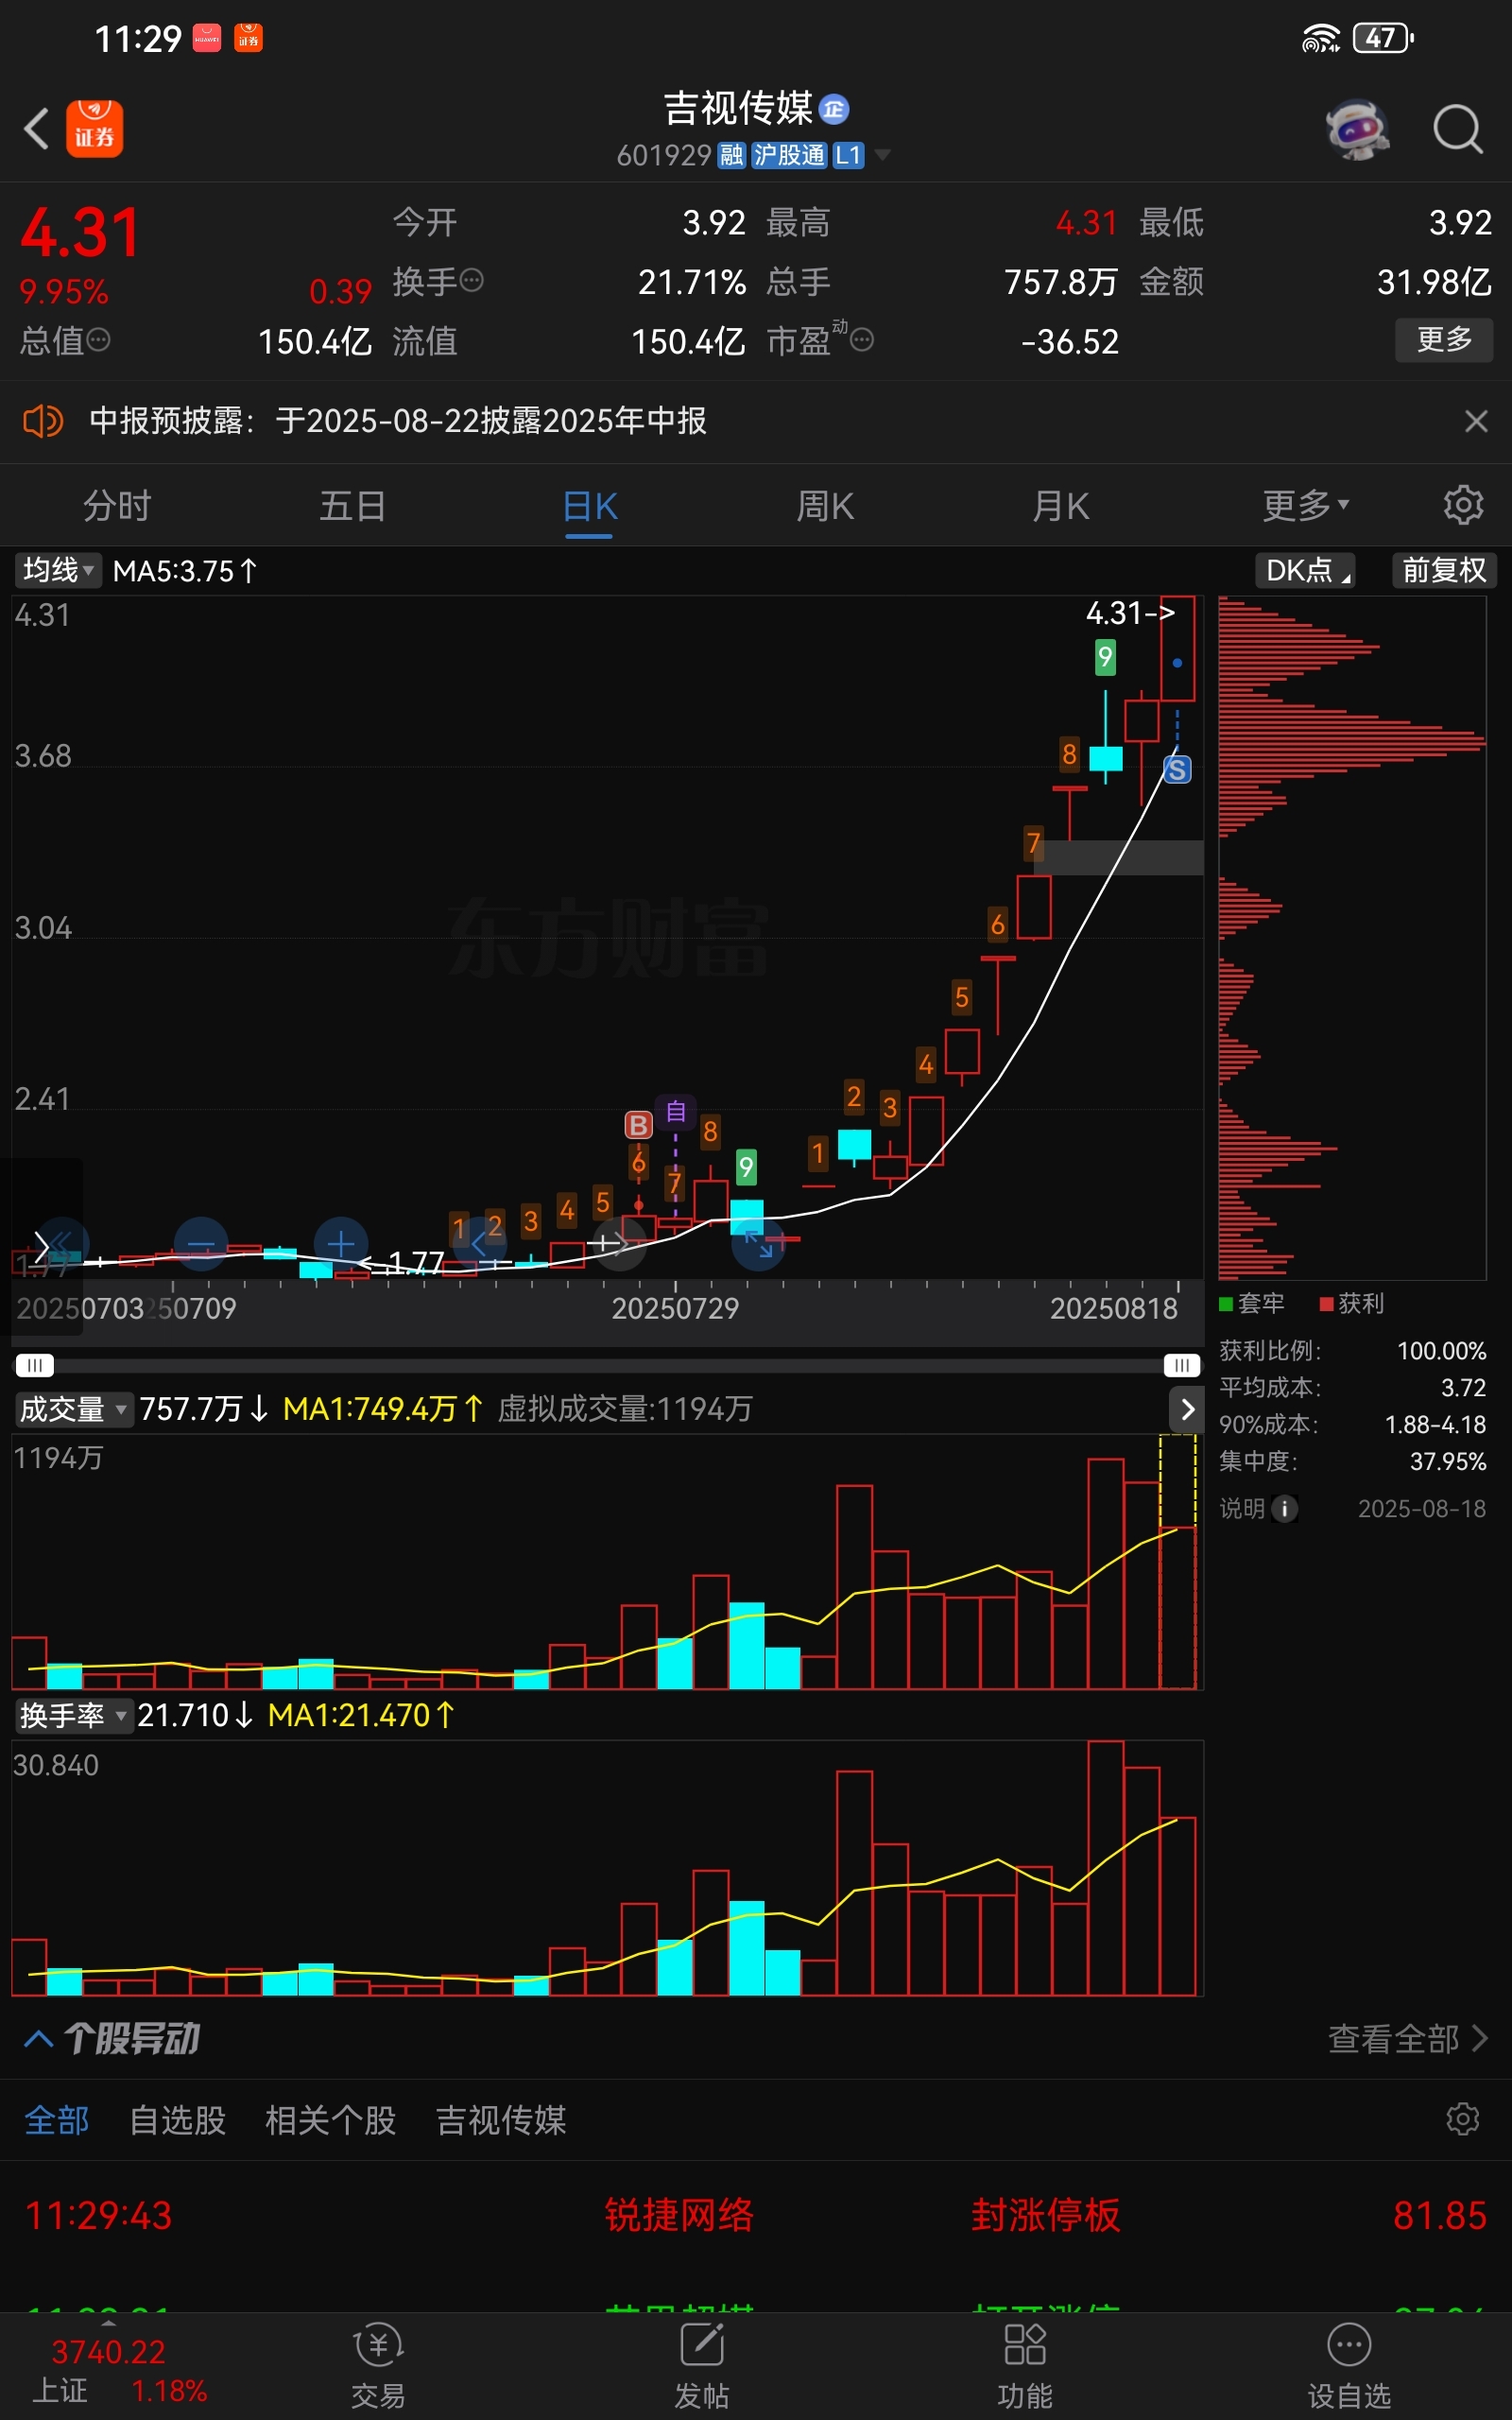Open the 均线 indicator dropdown
1512x2420 pixels.
58,571
